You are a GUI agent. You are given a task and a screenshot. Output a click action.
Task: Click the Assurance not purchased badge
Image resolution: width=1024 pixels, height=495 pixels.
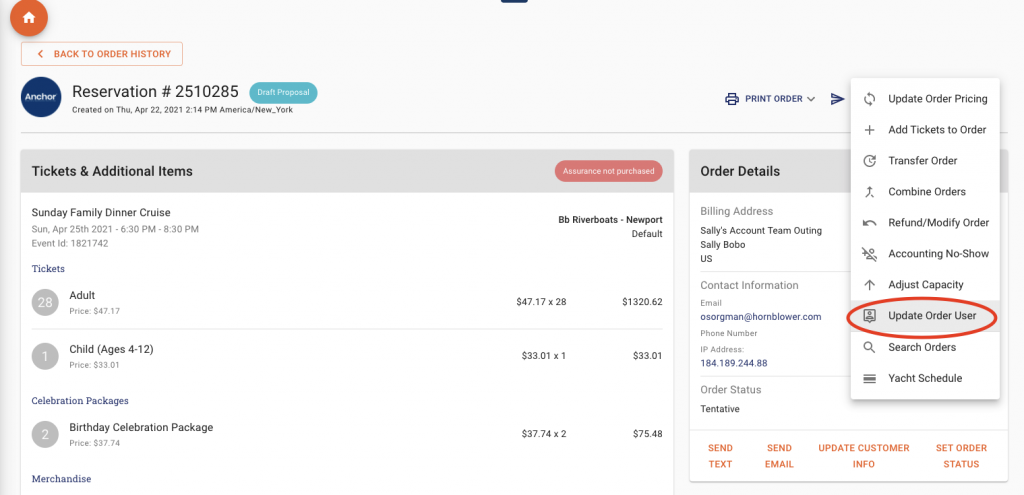click(x=609, y=171)
